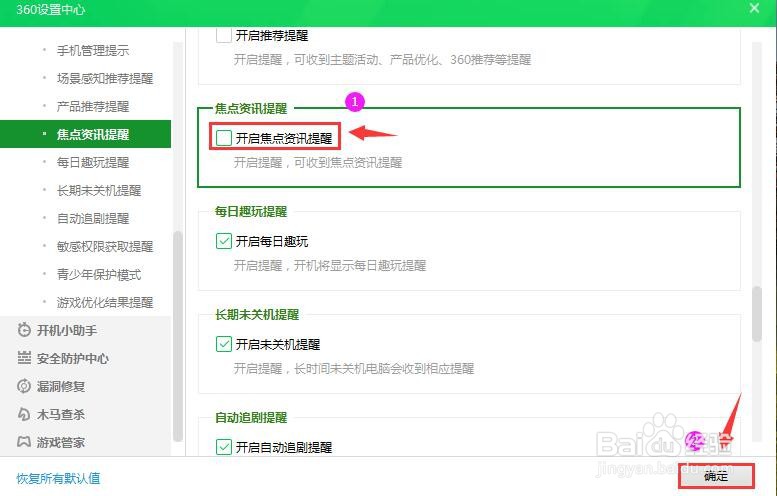Enable the 开启推荐提醒 checkbox
This screenshot has height=496, width=777.
coord(223,35)
